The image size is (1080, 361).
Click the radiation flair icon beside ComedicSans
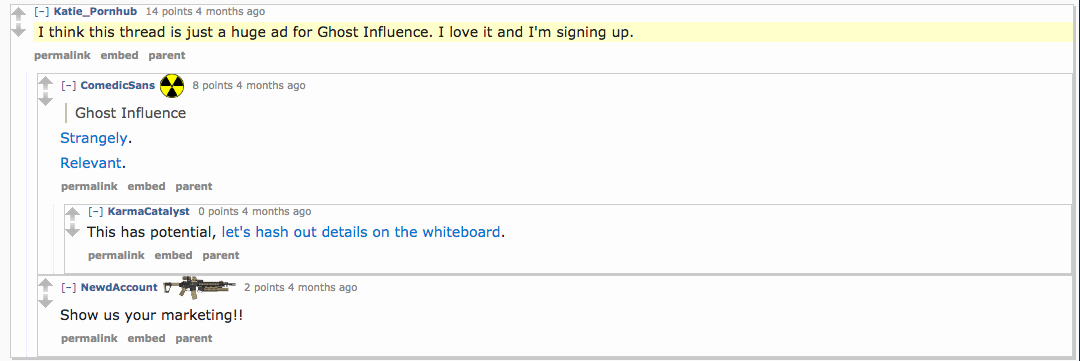(x=172, y=86)
